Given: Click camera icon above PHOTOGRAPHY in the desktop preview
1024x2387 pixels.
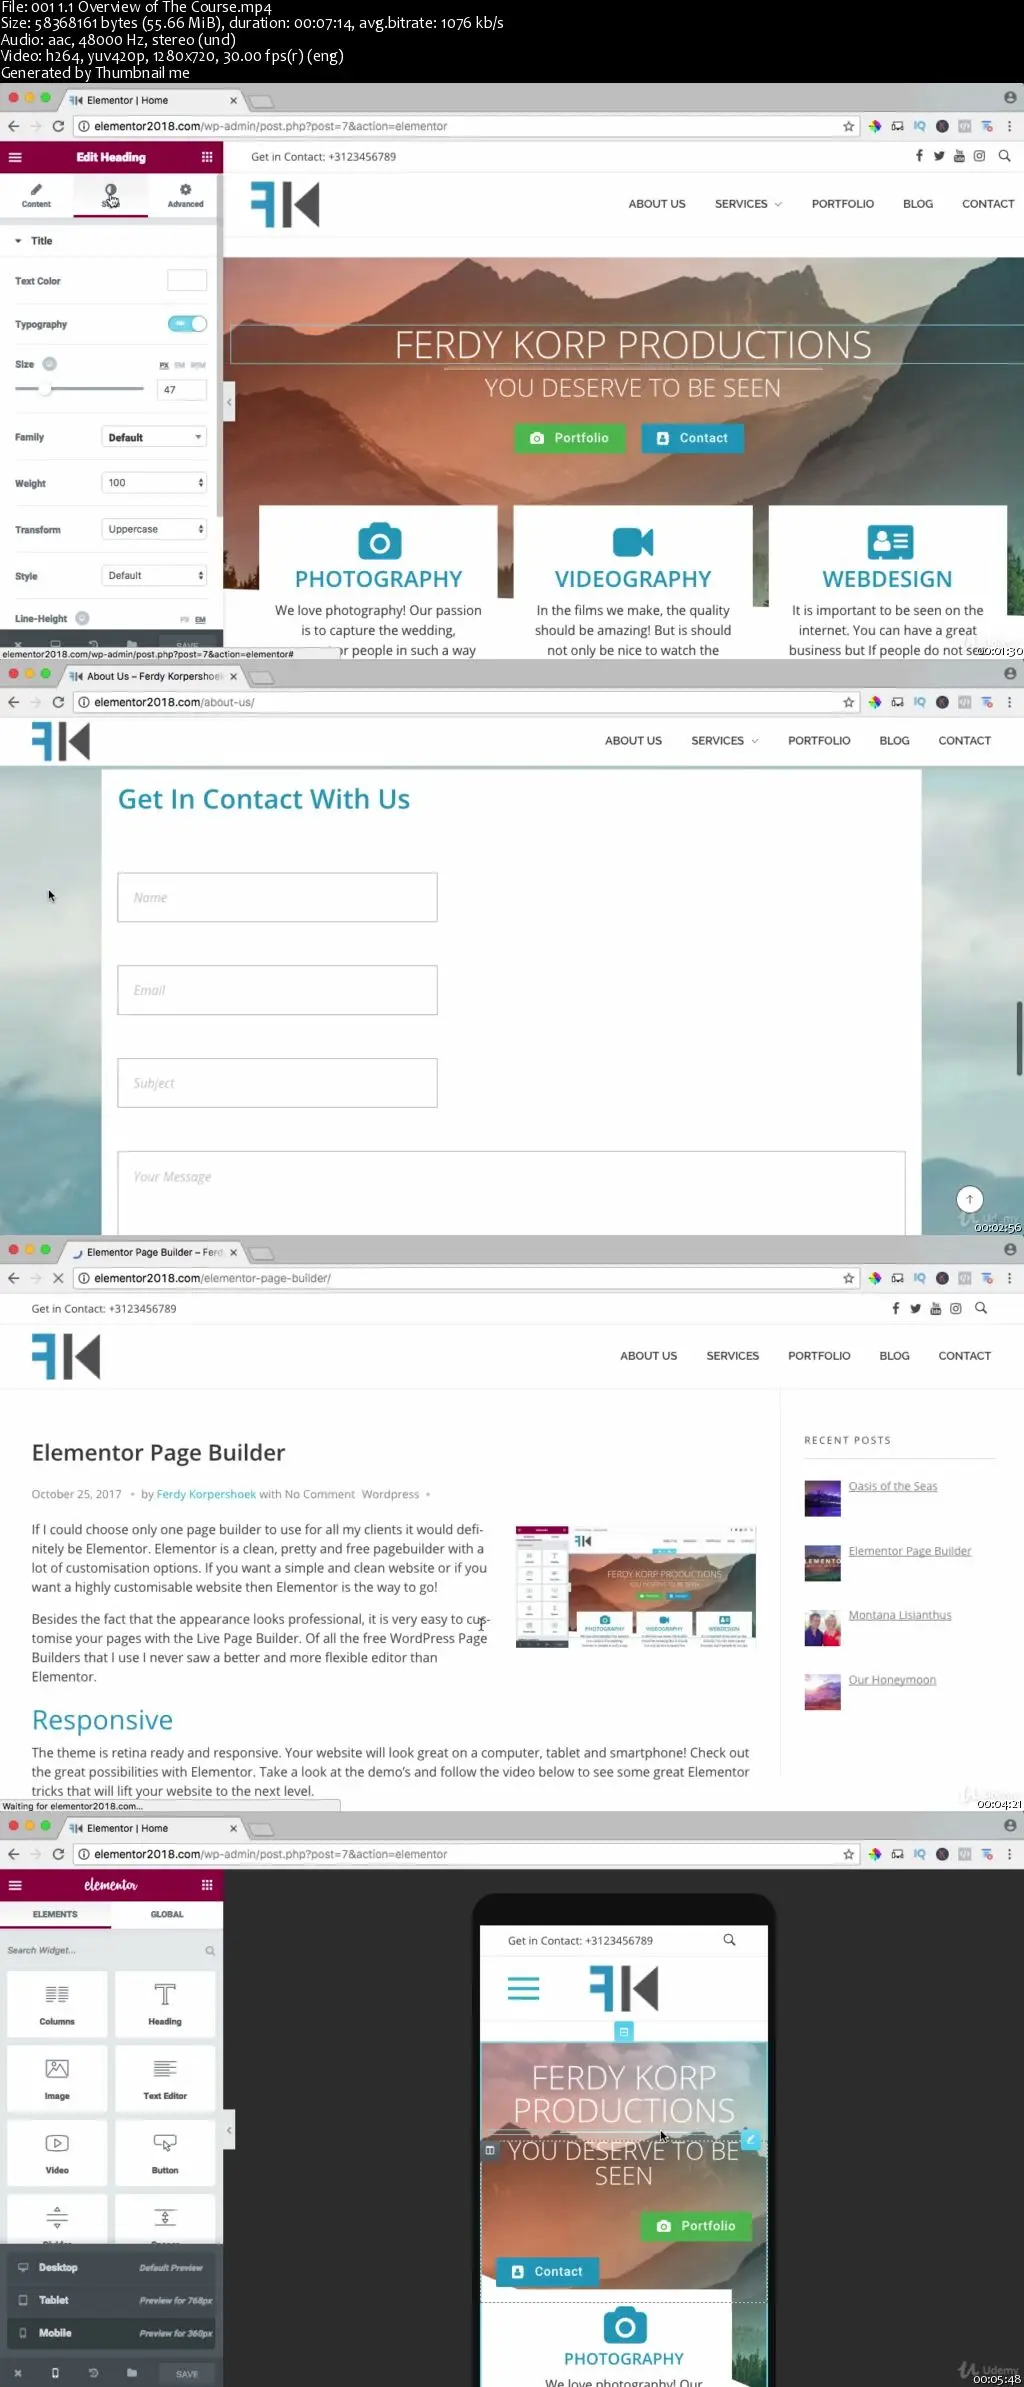Looking at the screenshot, I should [380, 542].
